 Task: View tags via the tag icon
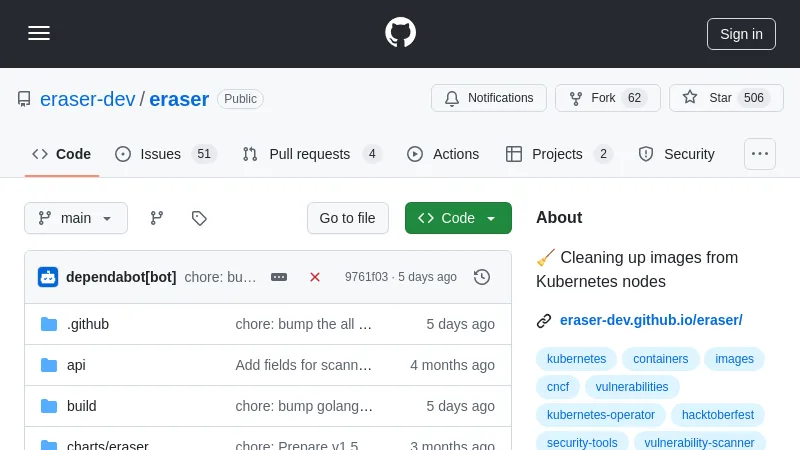point(199,218)
